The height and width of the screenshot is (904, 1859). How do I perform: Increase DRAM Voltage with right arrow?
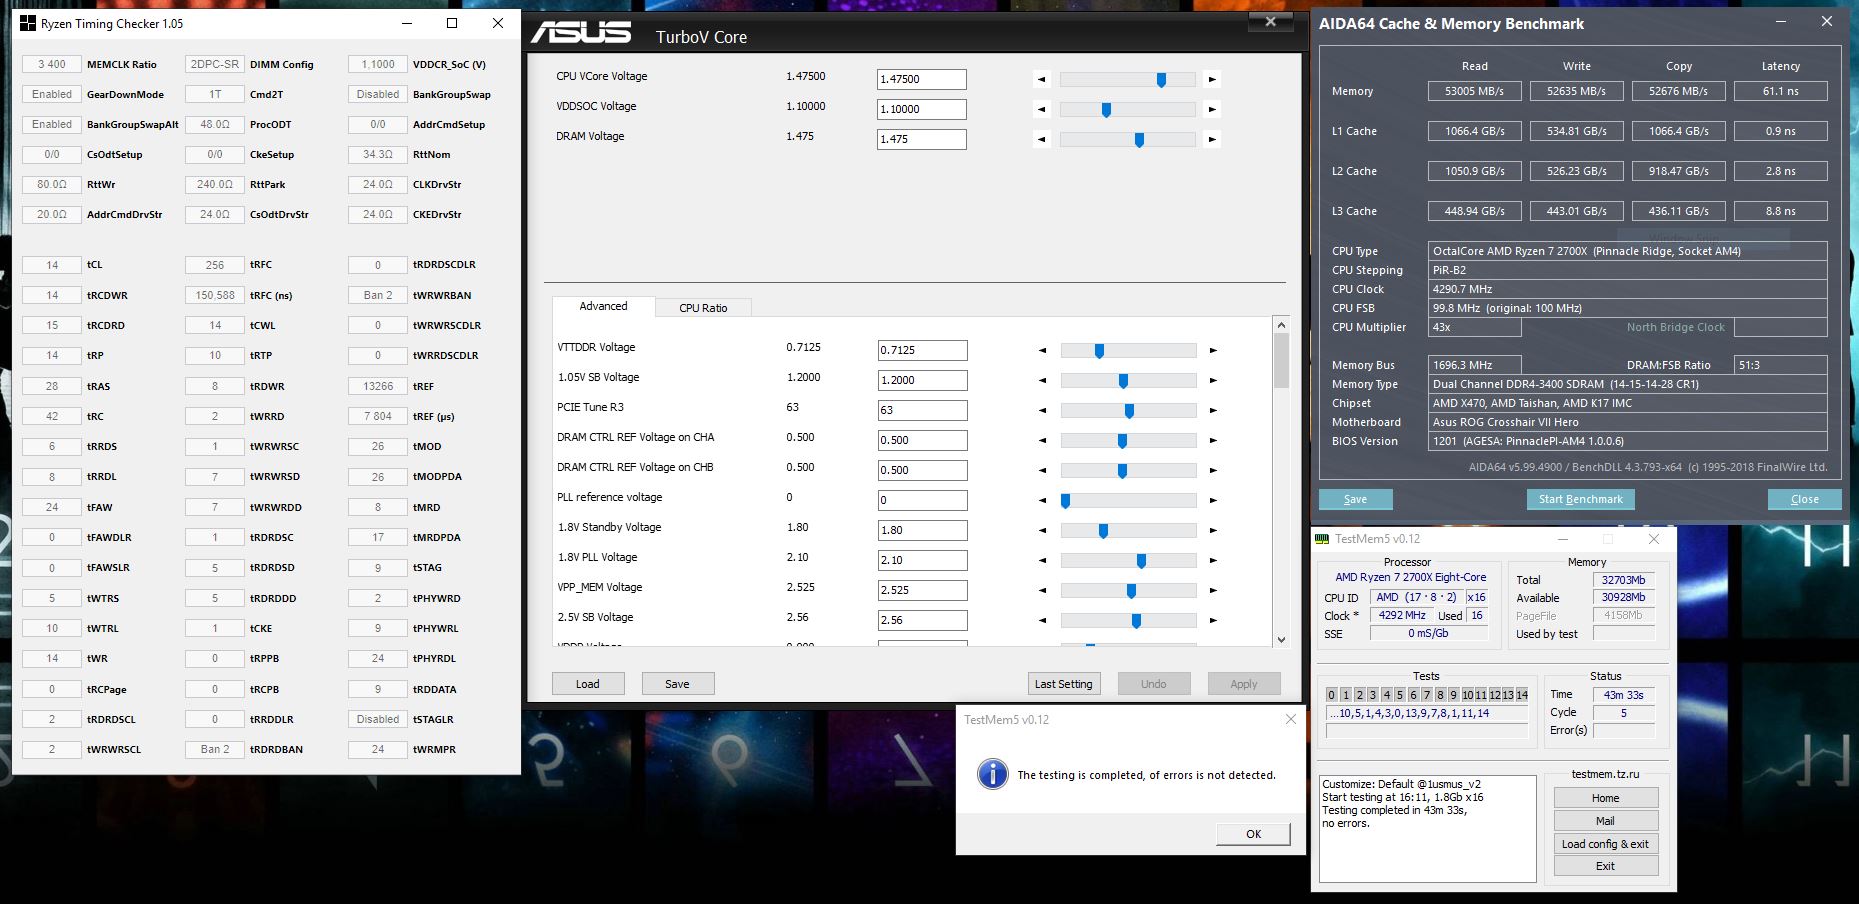tap(1212, 139)
